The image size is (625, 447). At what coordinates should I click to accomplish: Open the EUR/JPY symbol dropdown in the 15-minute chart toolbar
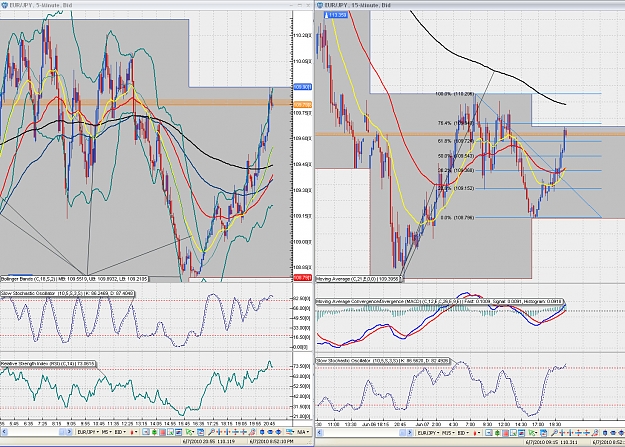click(x=428, y=432)
